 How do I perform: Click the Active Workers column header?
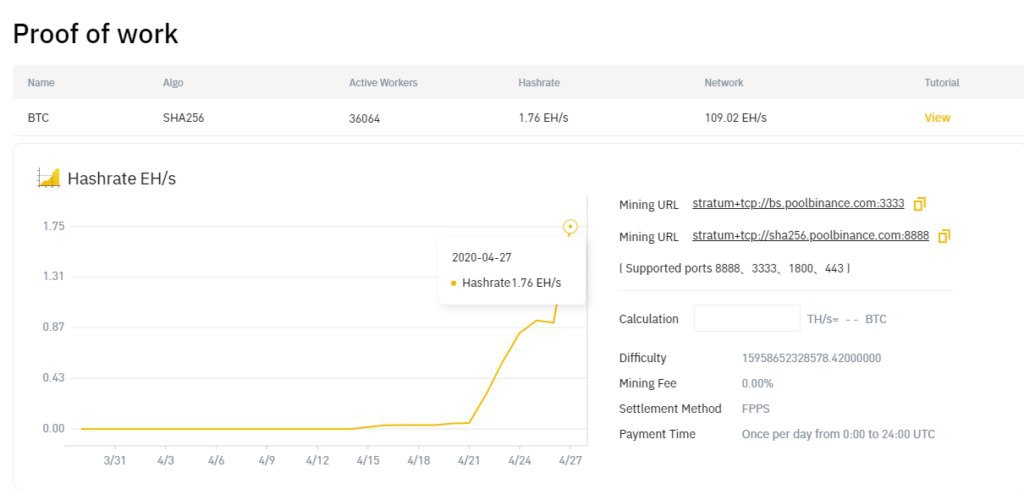383,83
